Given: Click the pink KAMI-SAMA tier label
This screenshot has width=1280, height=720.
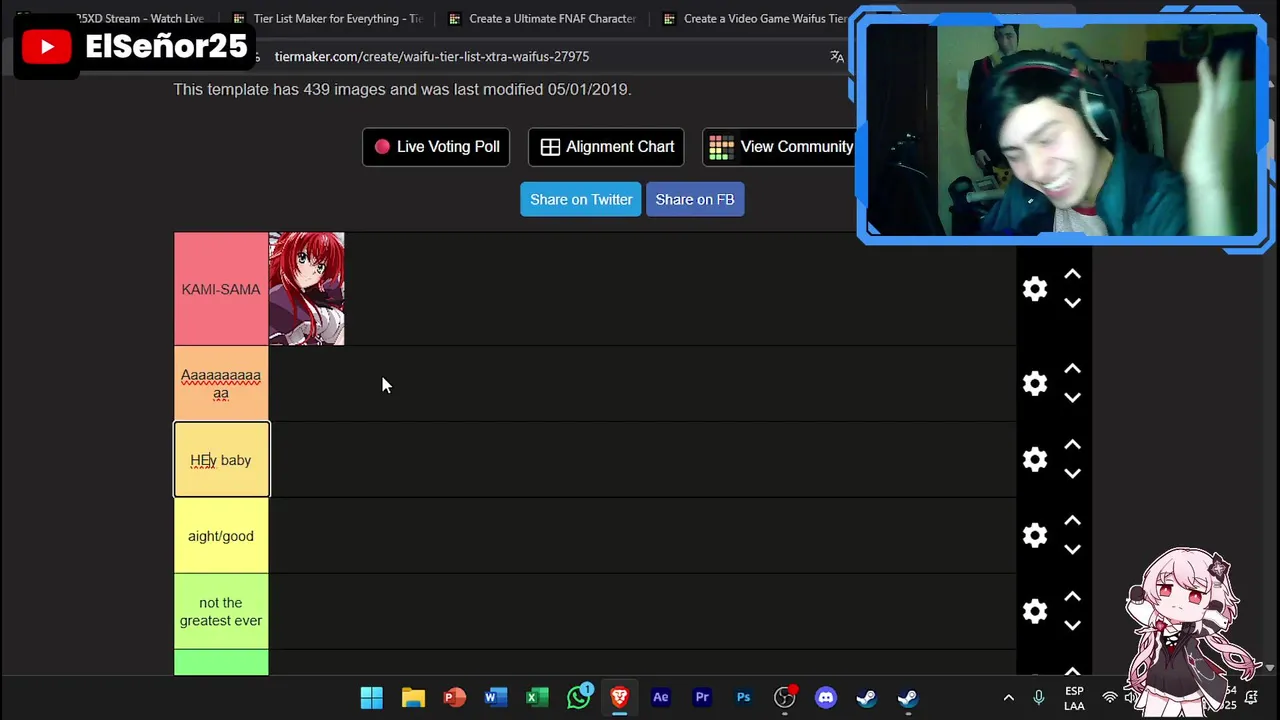Looking at the screenshot, I should [221, 289].
